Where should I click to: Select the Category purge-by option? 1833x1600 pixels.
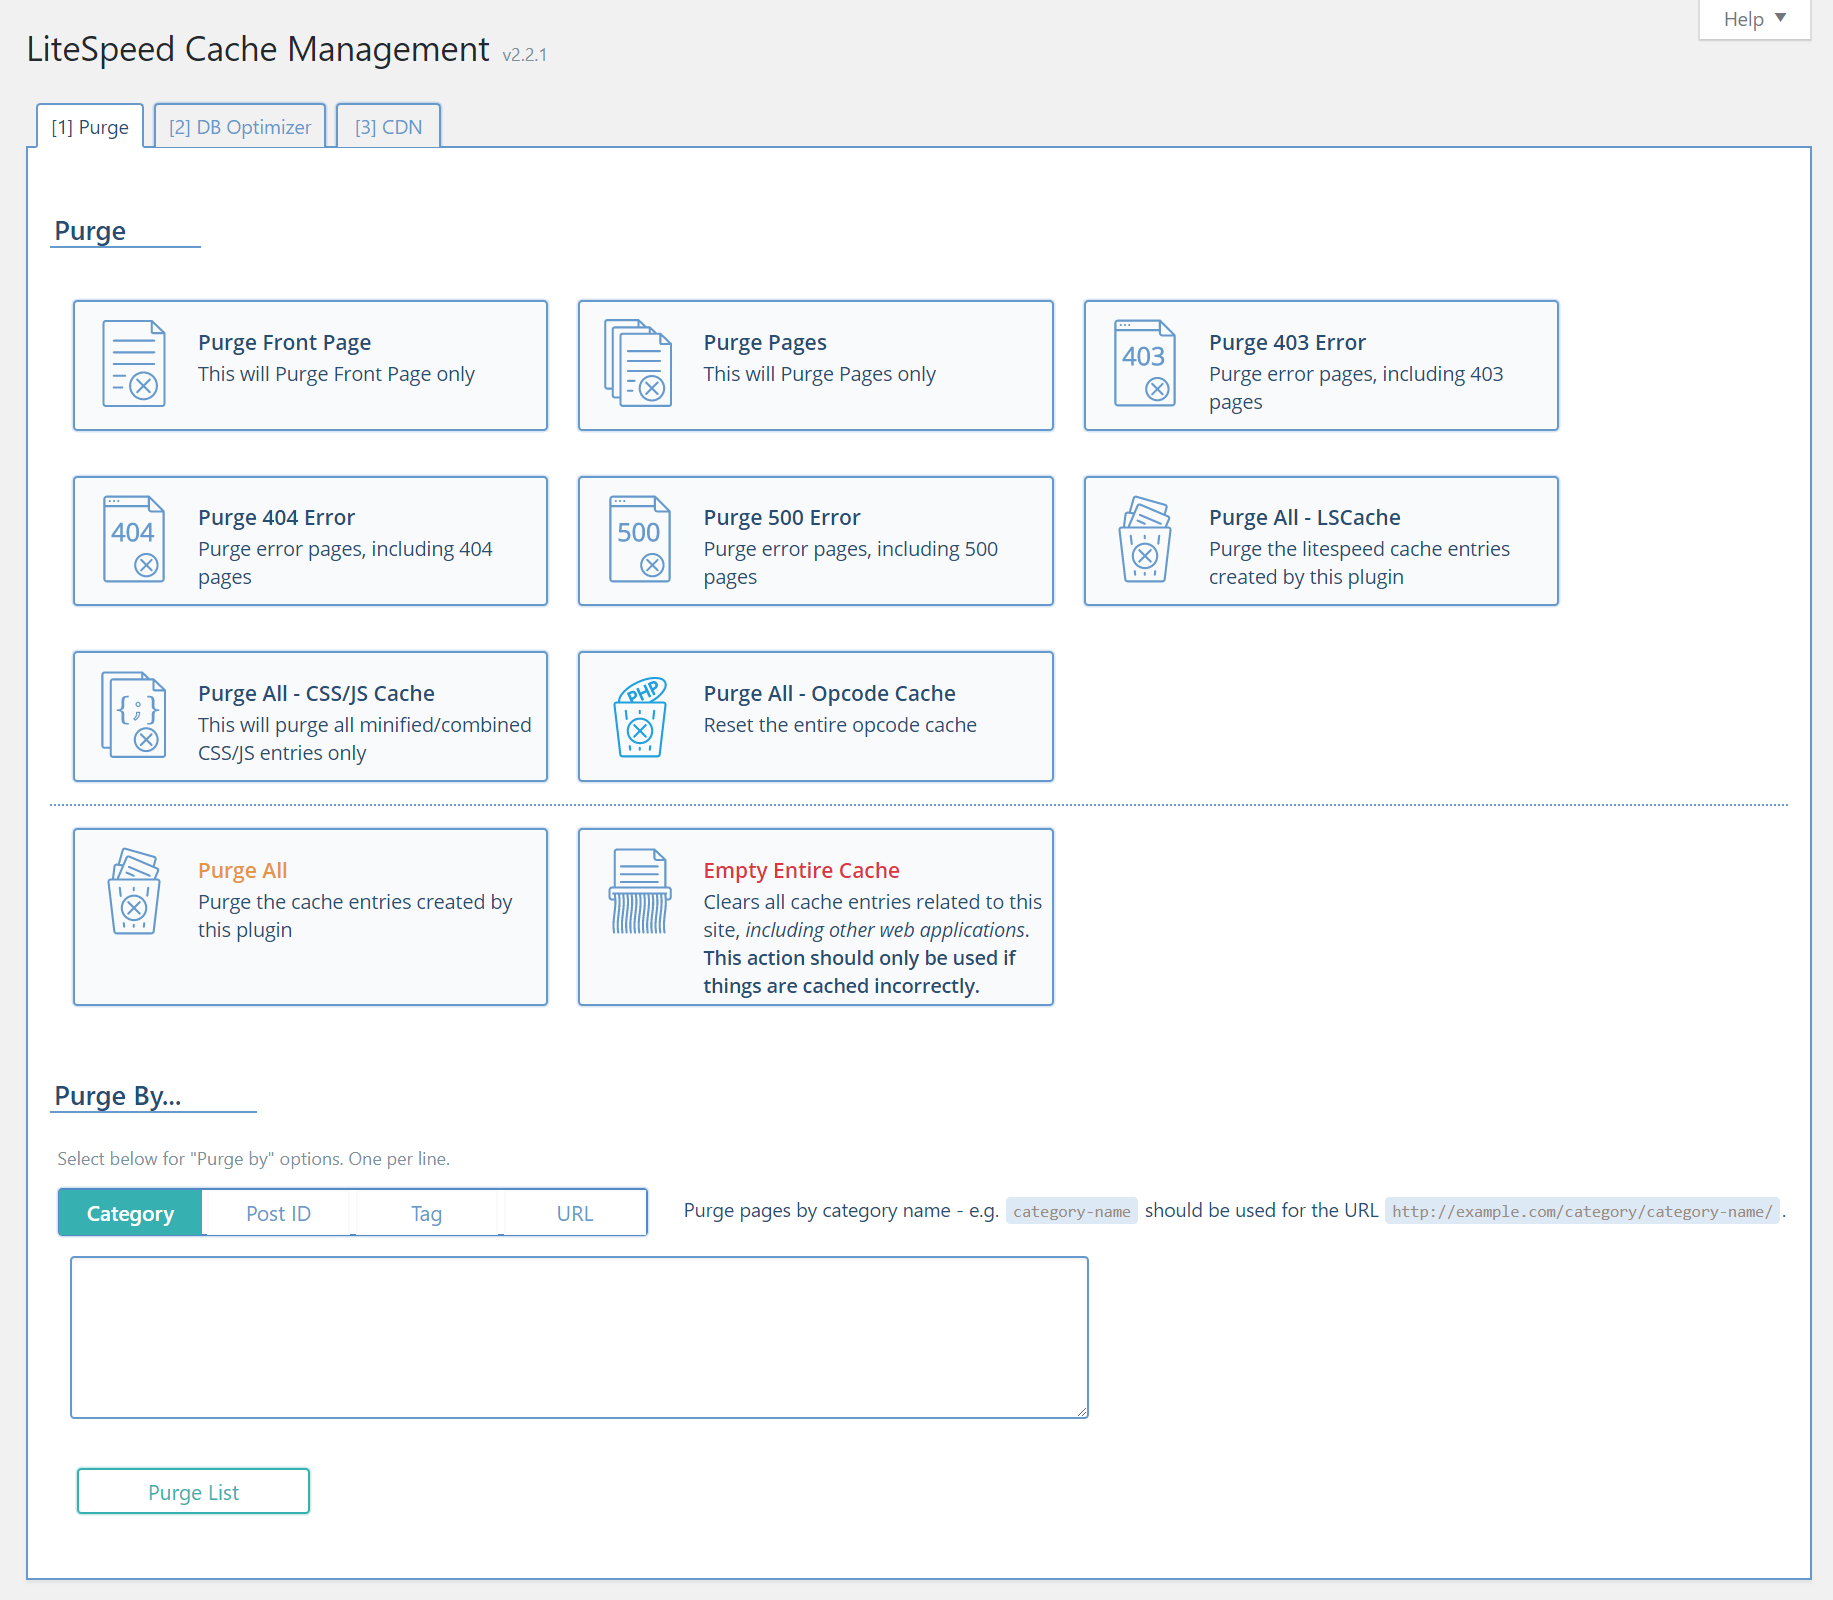130,1213
